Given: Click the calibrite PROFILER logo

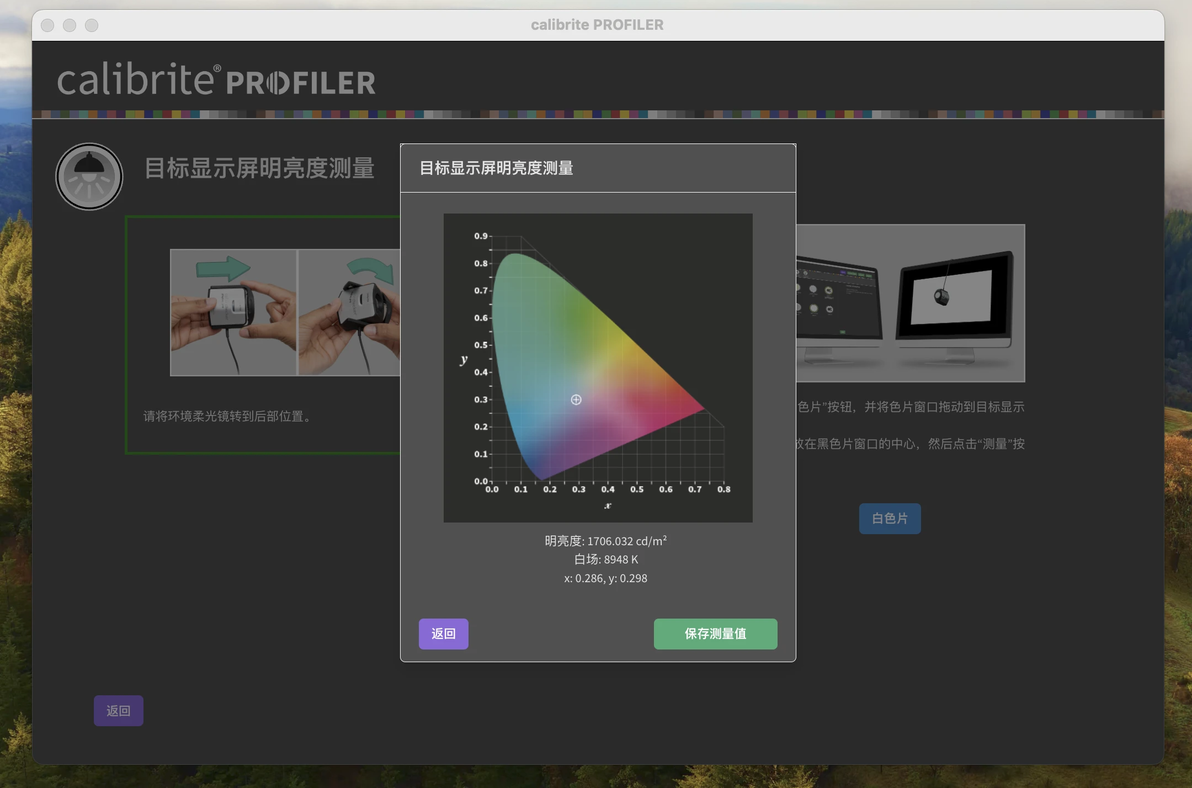Looking at the screenshot, I should click(x=216, y=80).
